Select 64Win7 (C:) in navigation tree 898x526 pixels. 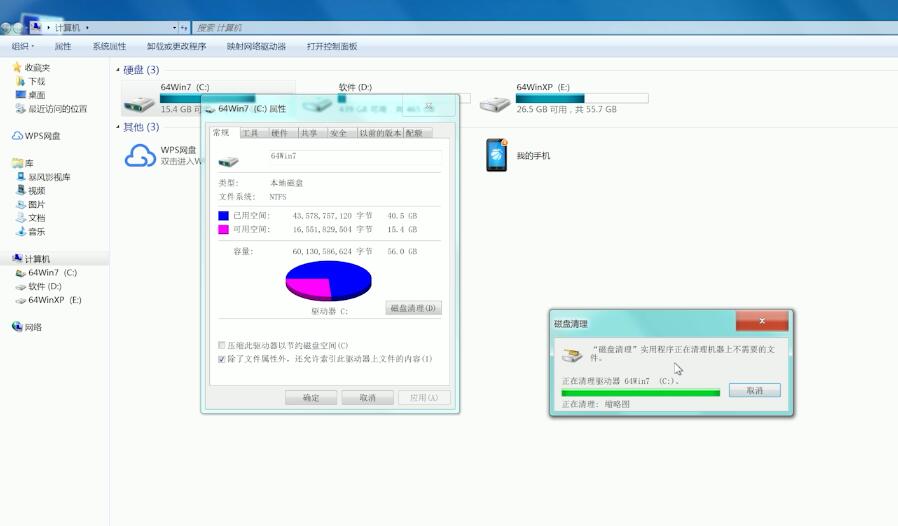46,273
